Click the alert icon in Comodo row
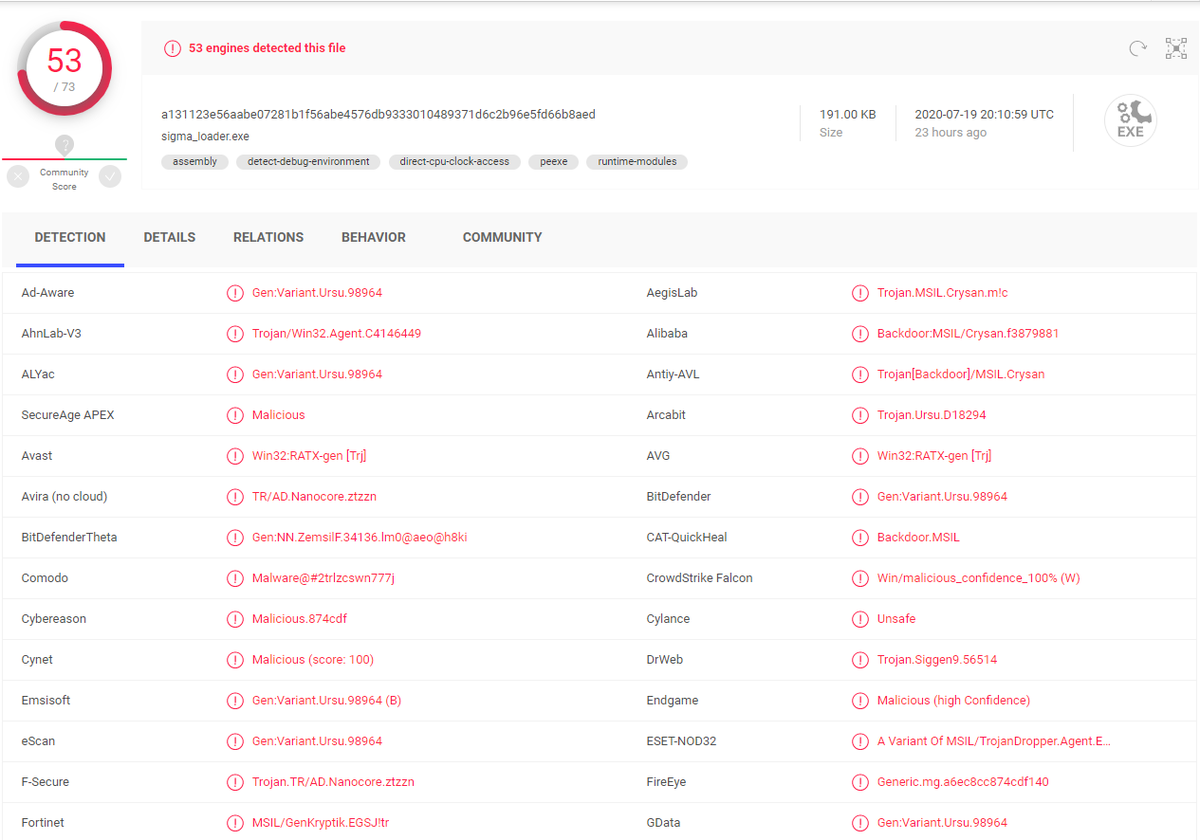Image resolution: width=1200 pixels, height=840 pixels. click(235, 578)
